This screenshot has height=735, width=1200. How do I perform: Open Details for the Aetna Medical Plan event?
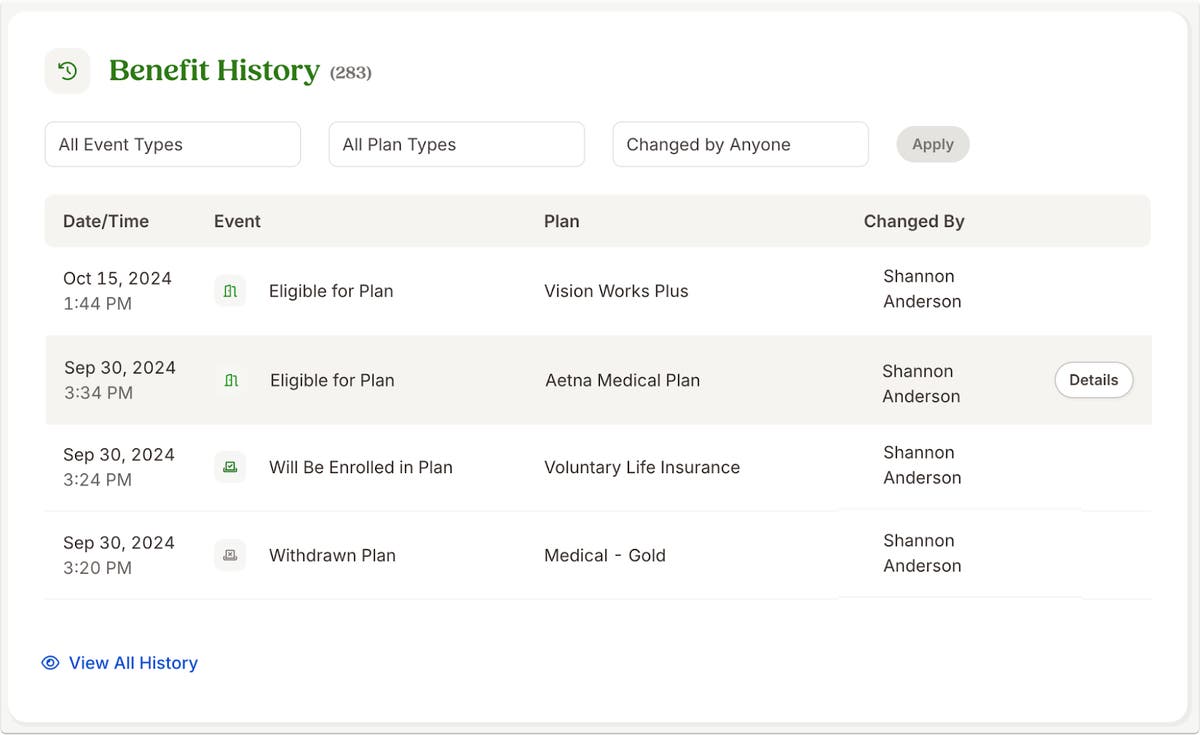1093,380
